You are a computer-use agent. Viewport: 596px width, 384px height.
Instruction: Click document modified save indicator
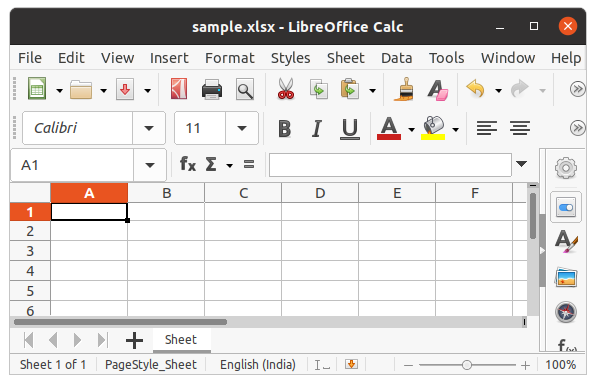tap(351, 364)
